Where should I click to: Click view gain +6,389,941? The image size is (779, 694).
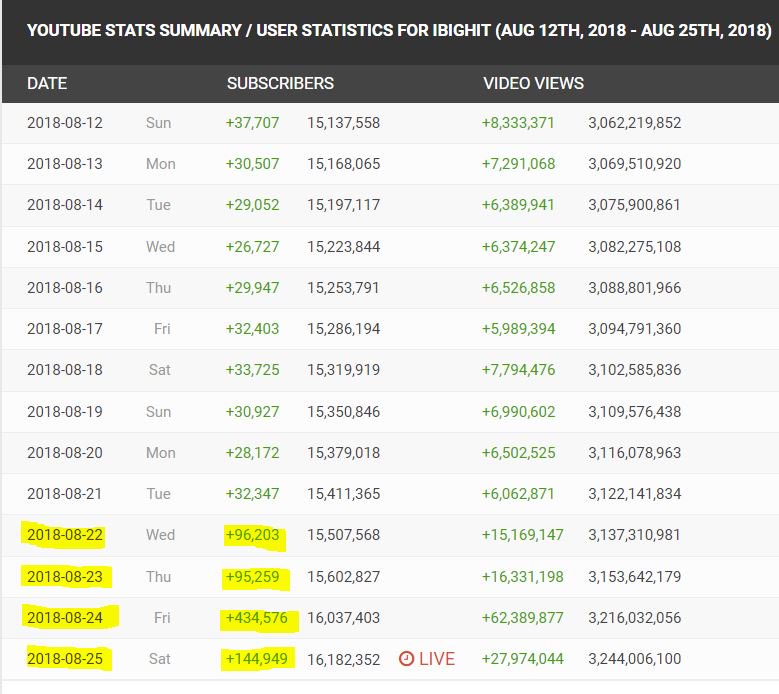(518, 205)
